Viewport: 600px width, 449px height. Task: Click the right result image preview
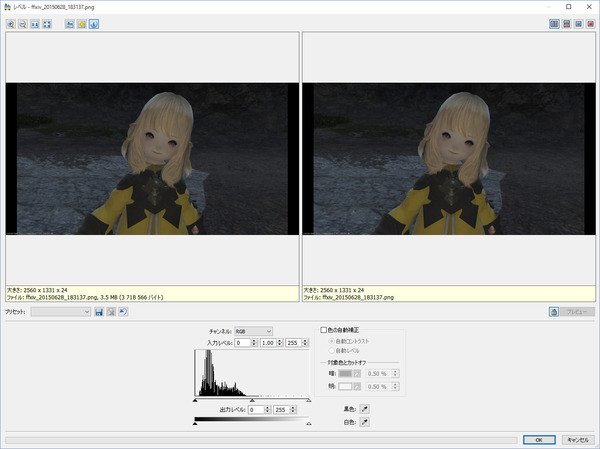449,159
